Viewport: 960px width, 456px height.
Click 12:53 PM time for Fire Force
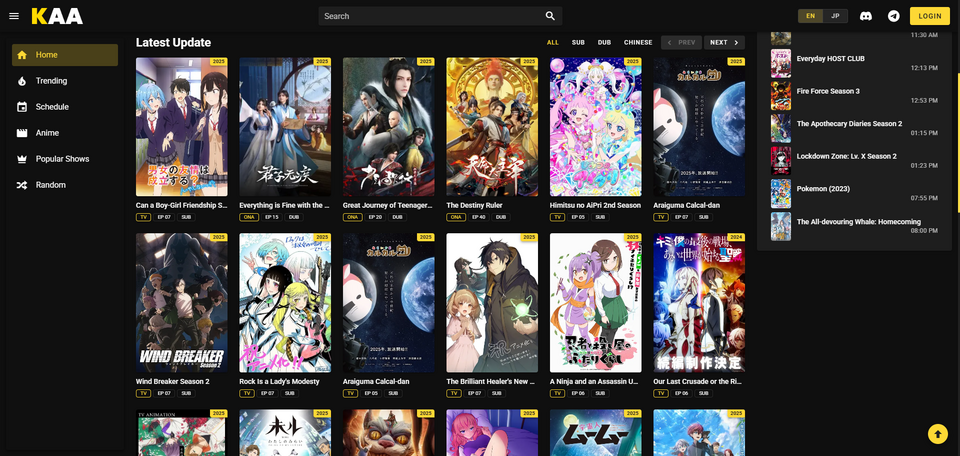coord(924,100)
